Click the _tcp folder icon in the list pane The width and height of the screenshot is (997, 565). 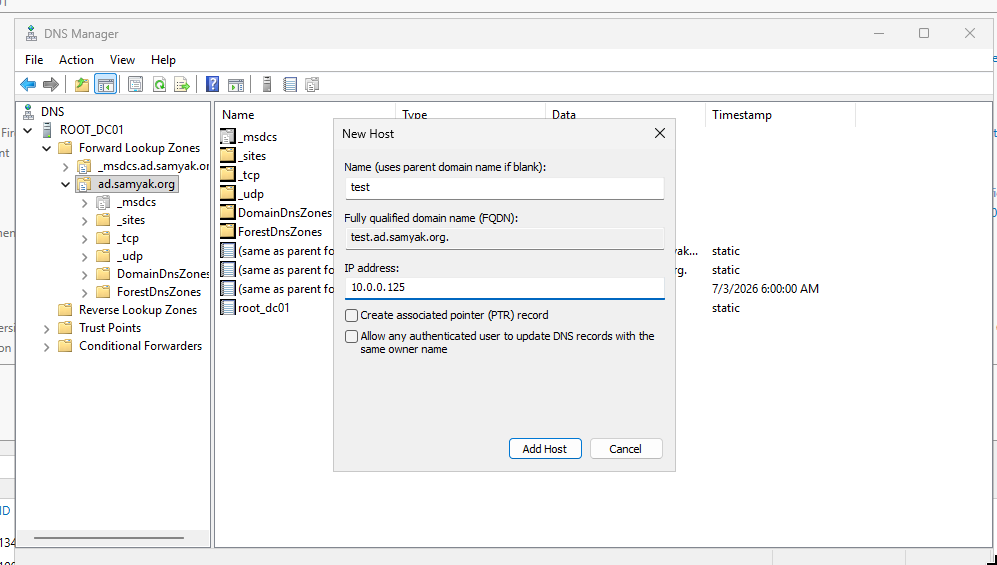pyautogui.click(x=228, y=175)
